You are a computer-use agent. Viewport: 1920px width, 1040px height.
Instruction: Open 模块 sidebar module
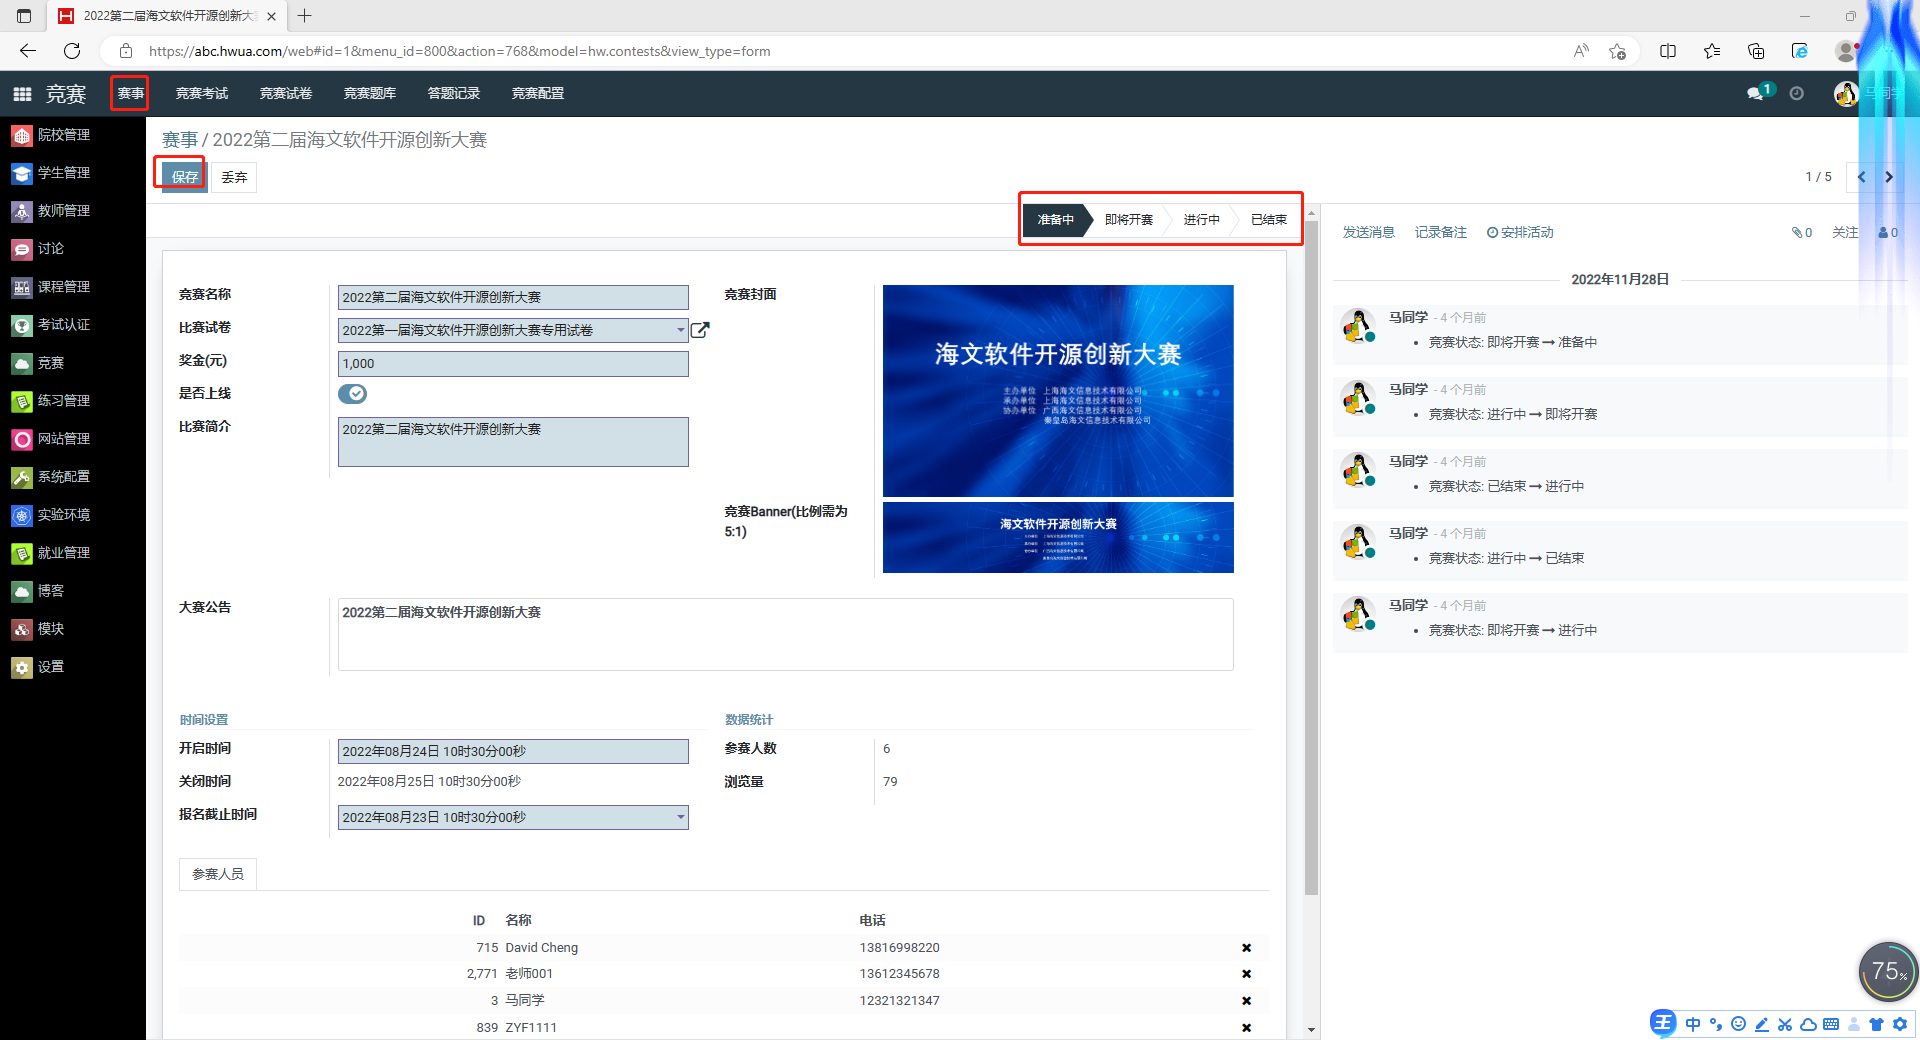point(38,629)
